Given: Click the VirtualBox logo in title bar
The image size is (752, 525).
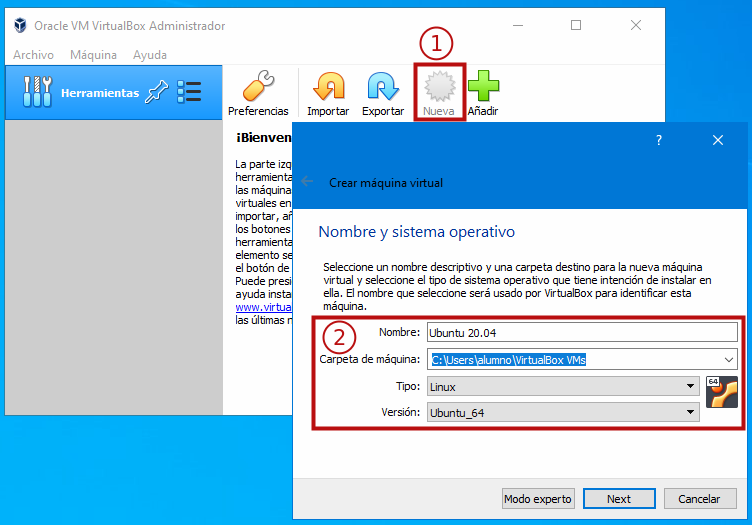Looking at the screenshot, I should pos(20,25).
